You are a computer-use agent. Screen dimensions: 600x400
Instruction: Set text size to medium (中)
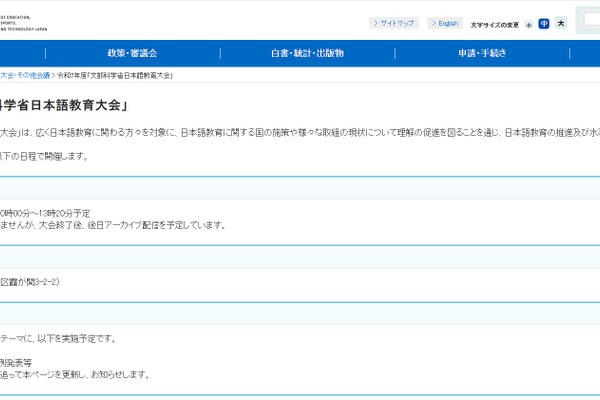(544, 23)
